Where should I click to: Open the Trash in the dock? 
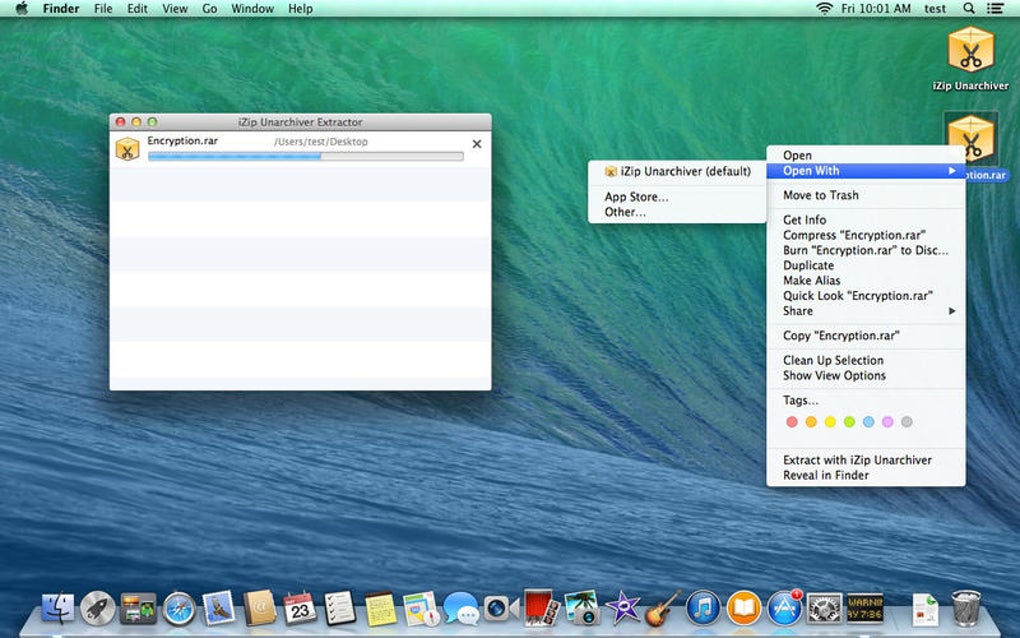coord(966,607)
